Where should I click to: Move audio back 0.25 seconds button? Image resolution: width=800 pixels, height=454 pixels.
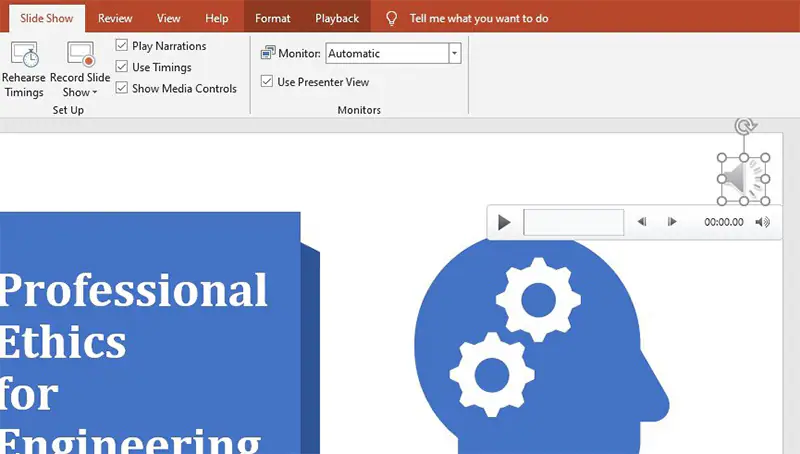point(642,221)
